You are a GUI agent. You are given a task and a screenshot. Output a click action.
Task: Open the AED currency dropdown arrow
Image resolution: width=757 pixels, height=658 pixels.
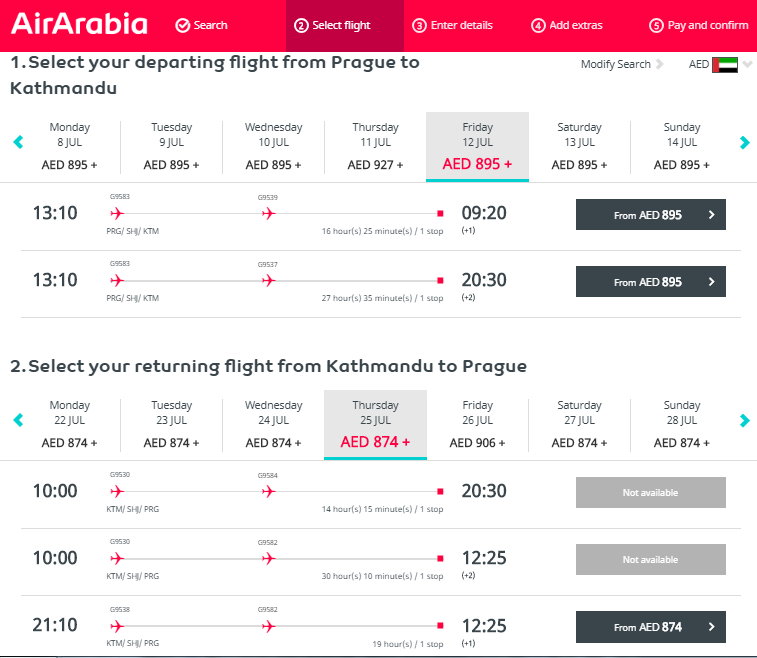coord(747,64)
